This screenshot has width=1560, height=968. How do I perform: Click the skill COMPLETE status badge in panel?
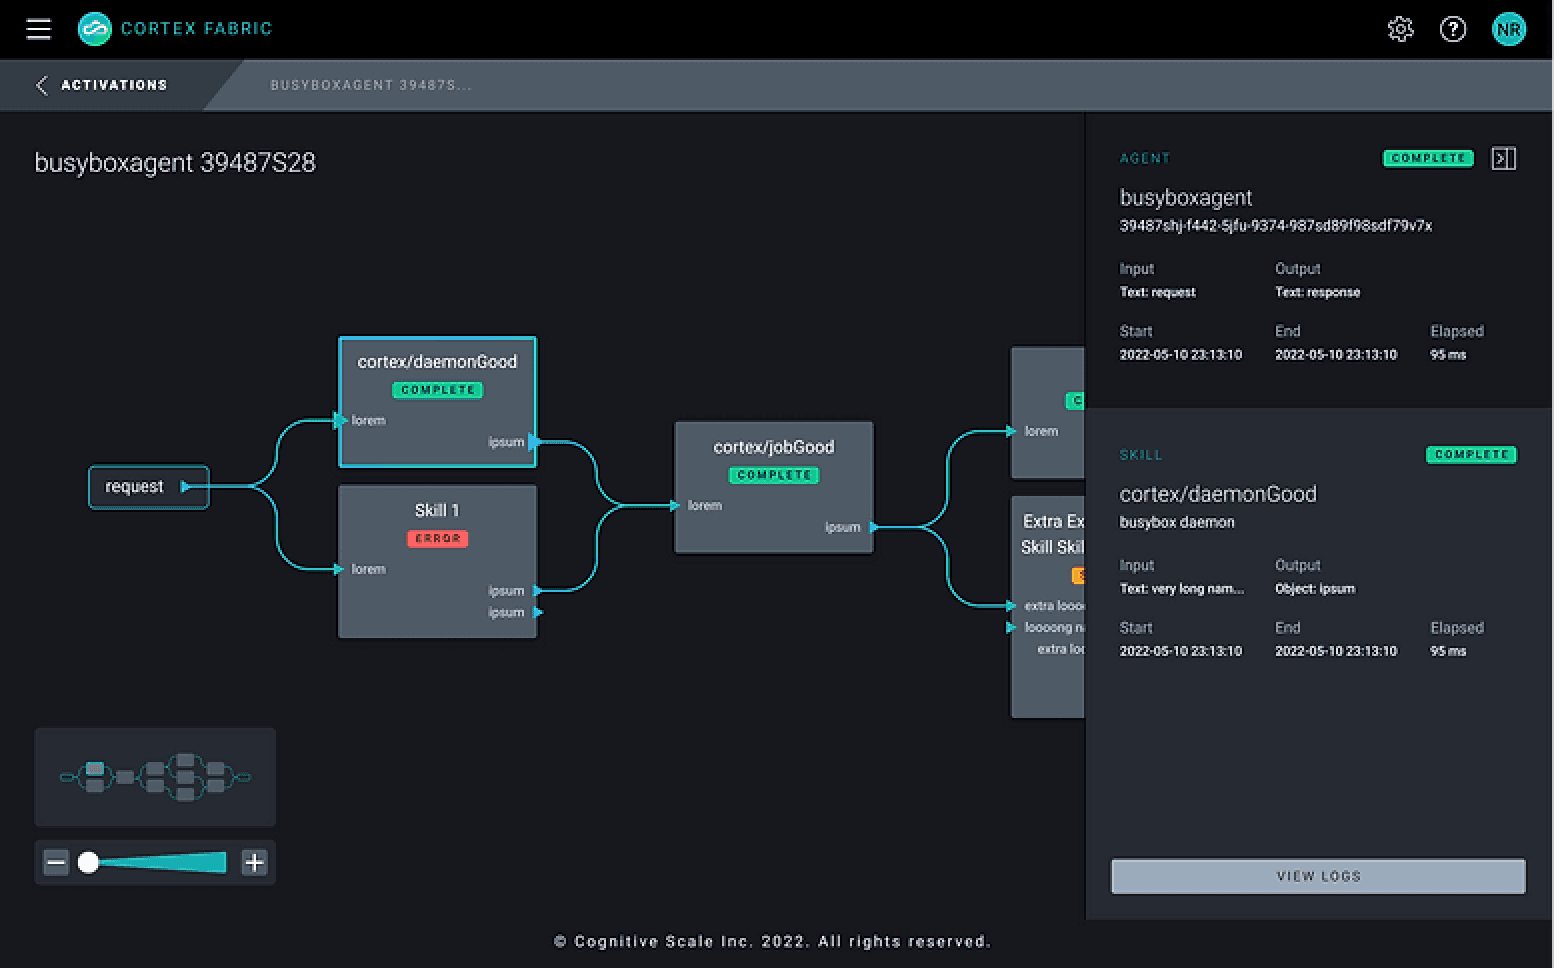1471,455
